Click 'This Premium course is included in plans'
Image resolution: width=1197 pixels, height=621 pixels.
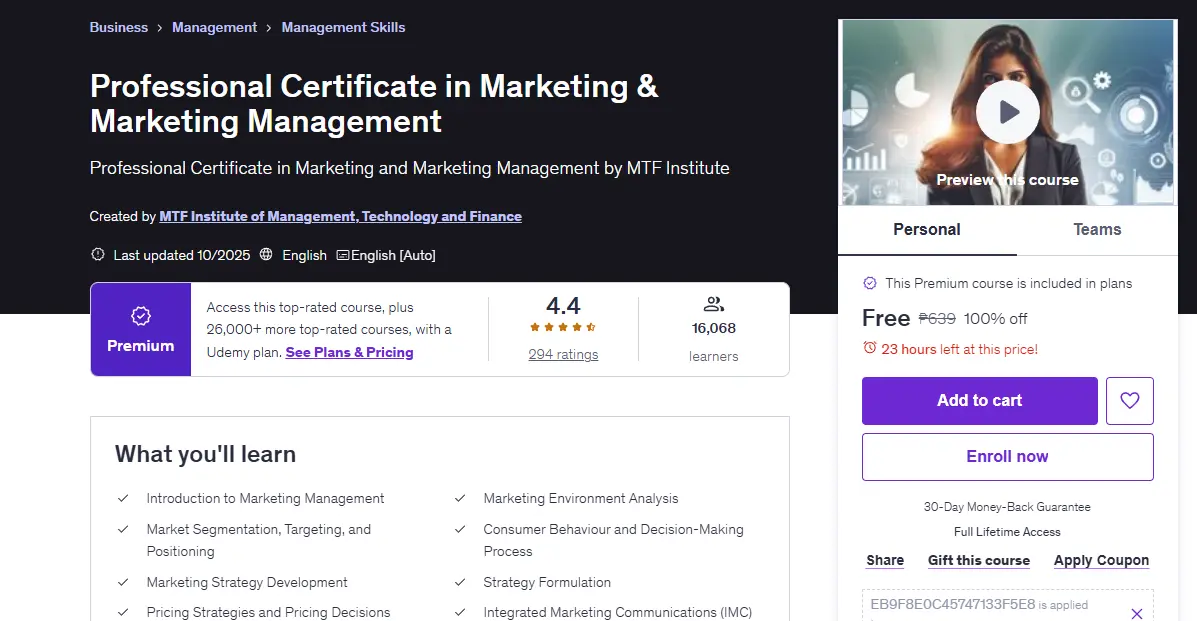click(1008, 283)
